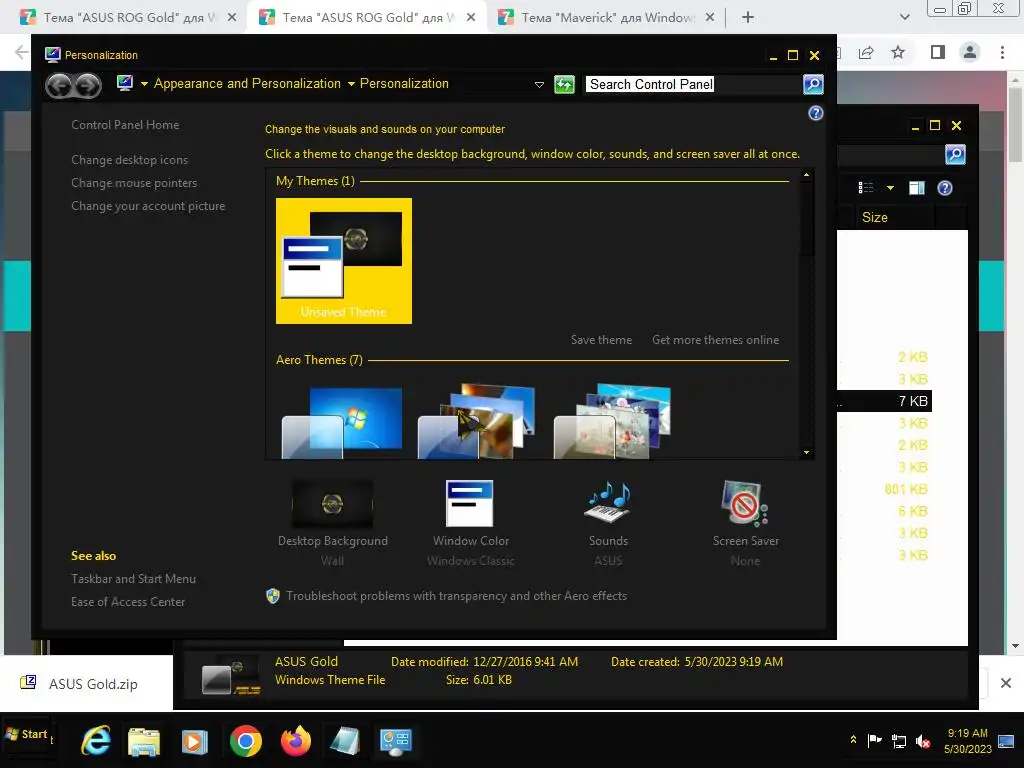Click the search magnifier in the Explorer window

(955, 155)
